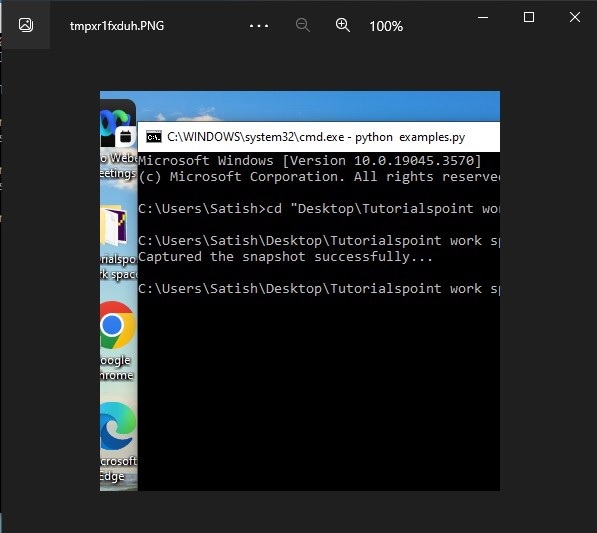Click the small calendar icon overlay
This screenshot has height=533, width=597.
126,136
